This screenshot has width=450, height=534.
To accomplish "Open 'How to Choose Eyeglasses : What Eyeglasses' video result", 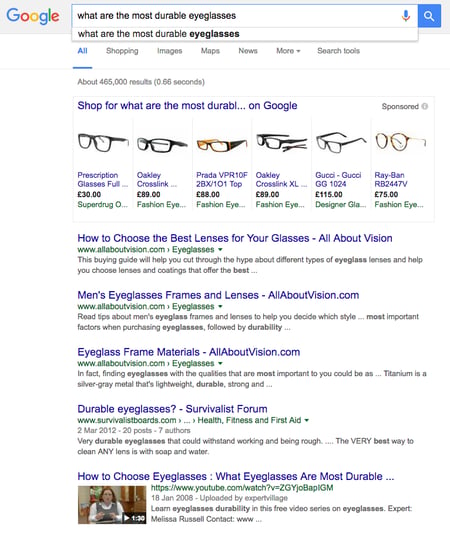I will 236,476.
